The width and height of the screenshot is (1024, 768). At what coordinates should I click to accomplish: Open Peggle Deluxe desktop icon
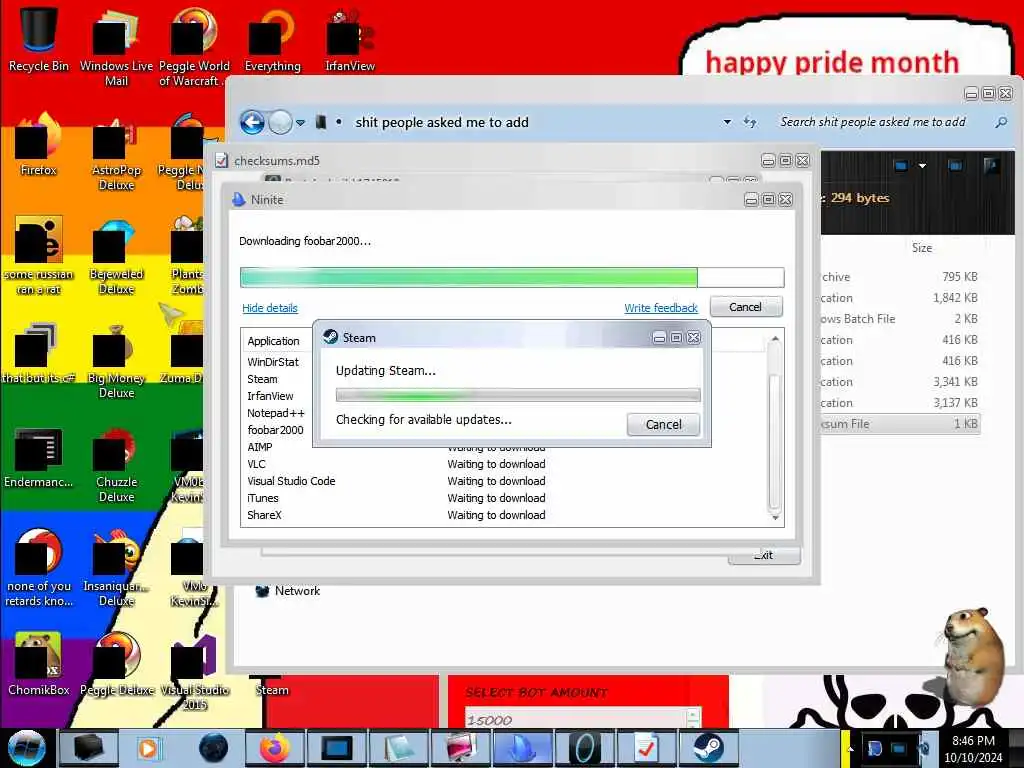point(116,664)
